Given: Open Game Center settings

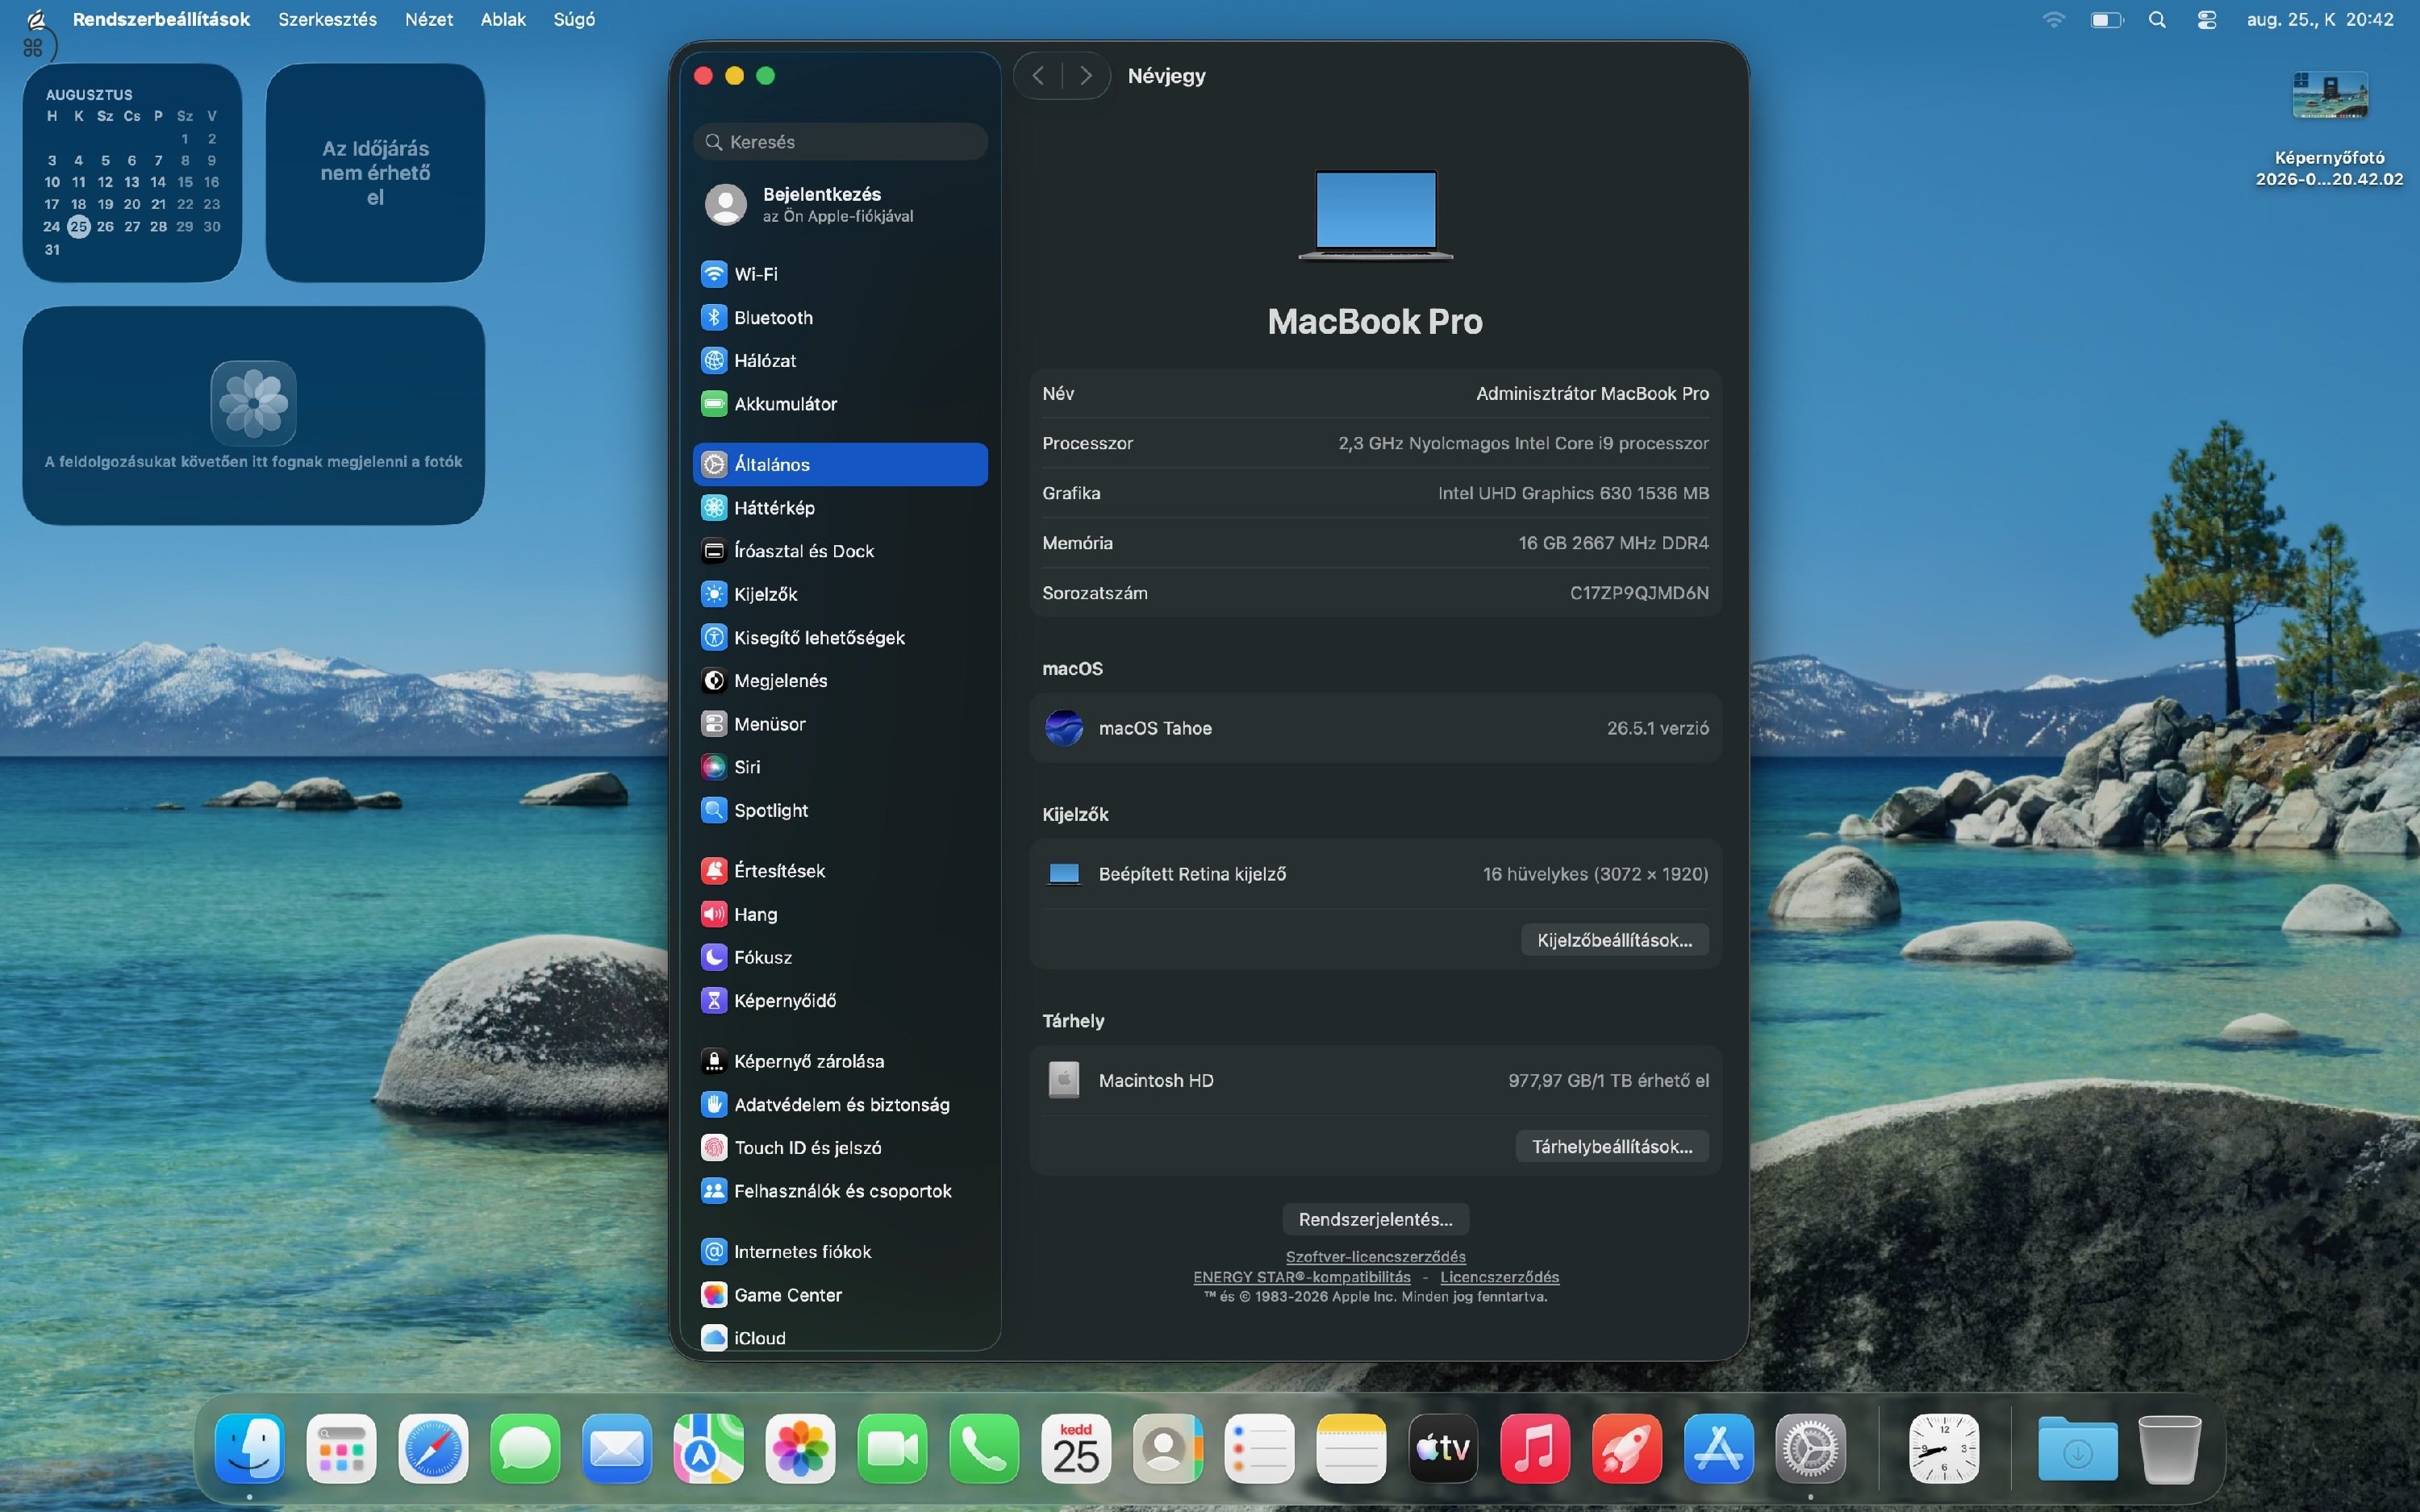Looking at the screenshot, I should click(840, 1295).
